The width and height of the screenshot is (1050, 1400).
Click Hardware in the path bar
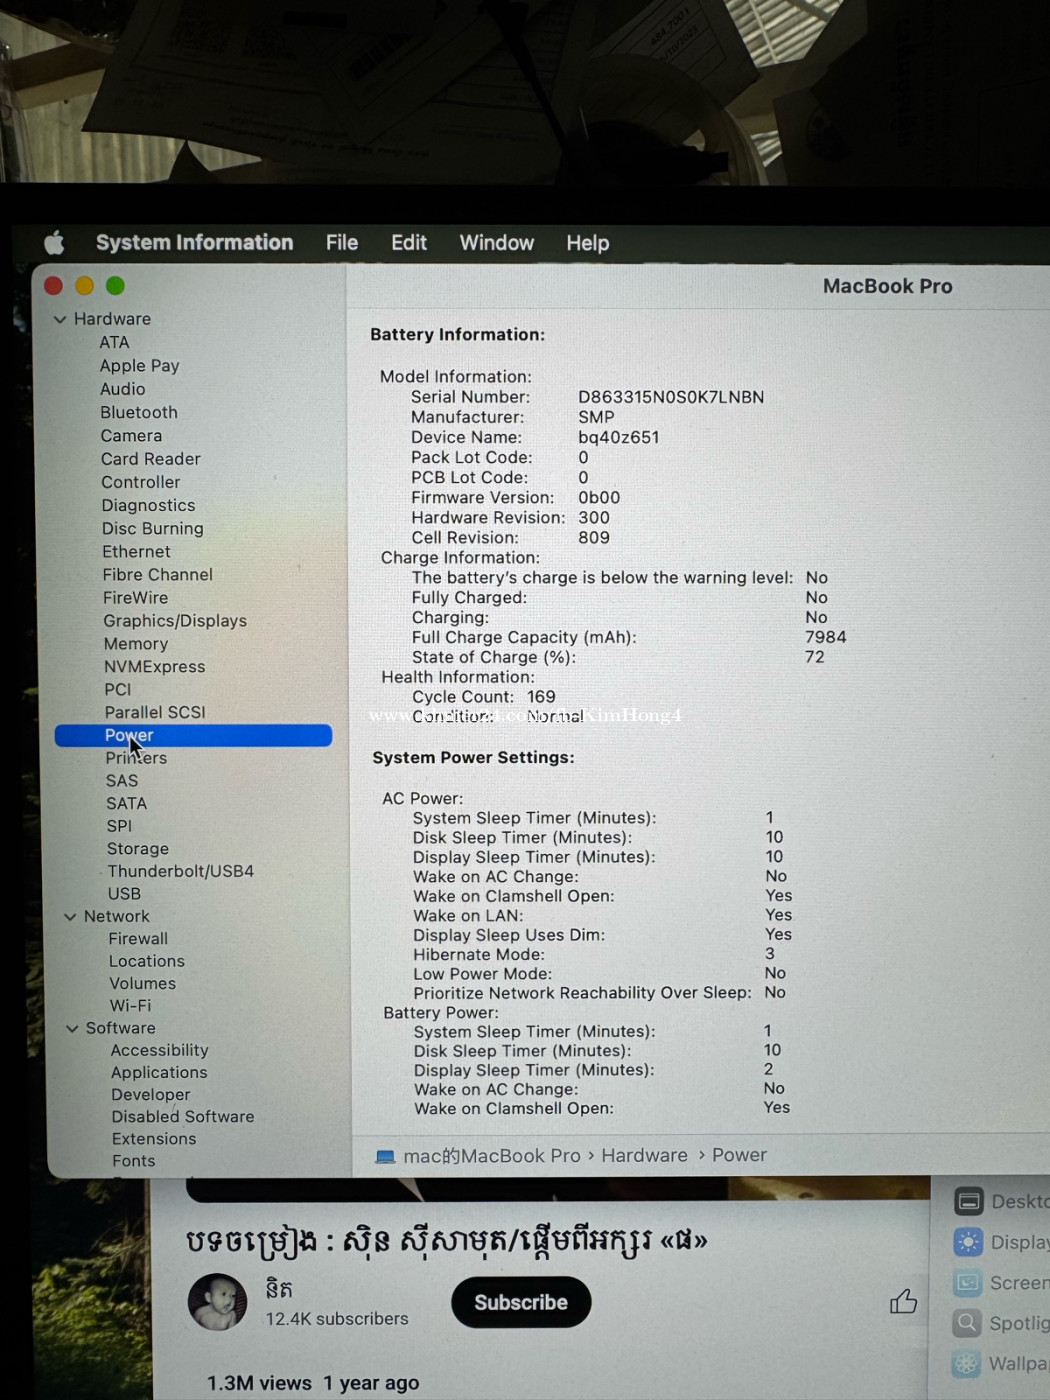pyautogui.click(x=644, y=1156)
